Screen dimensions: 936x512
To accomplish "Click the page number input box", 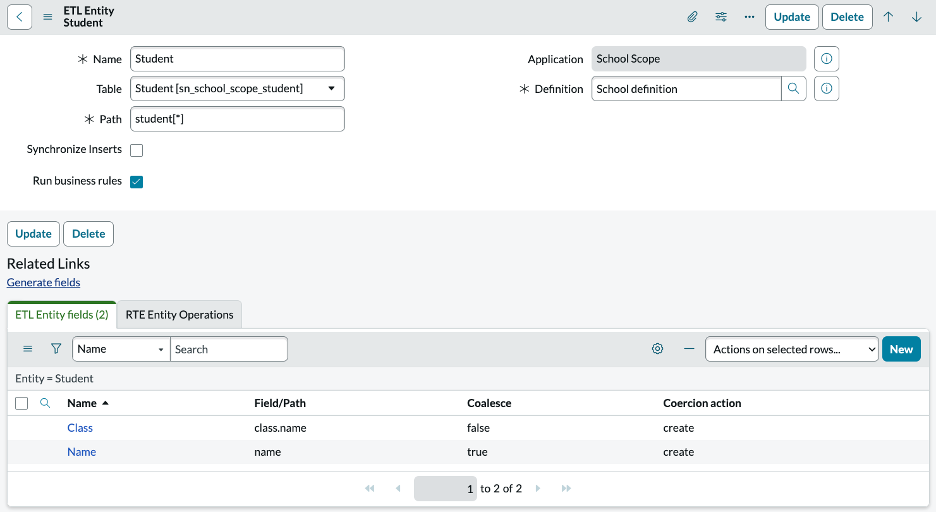I will pos(445,488).
